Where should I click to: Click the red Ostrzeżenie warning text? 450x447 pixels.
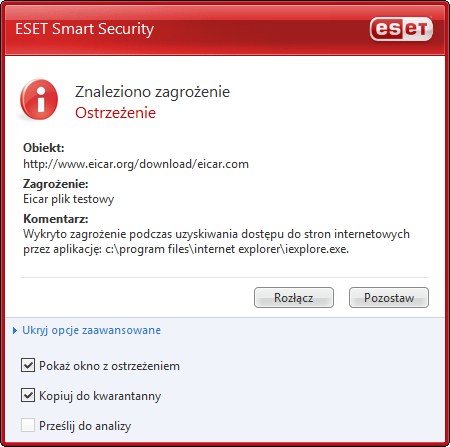click(115, 113)
